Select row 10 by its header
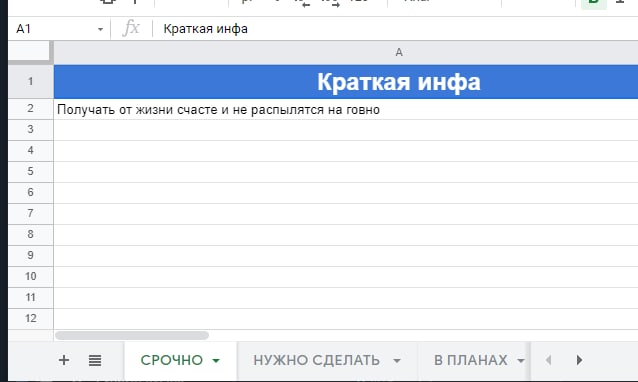 click(x=31, y=277)
